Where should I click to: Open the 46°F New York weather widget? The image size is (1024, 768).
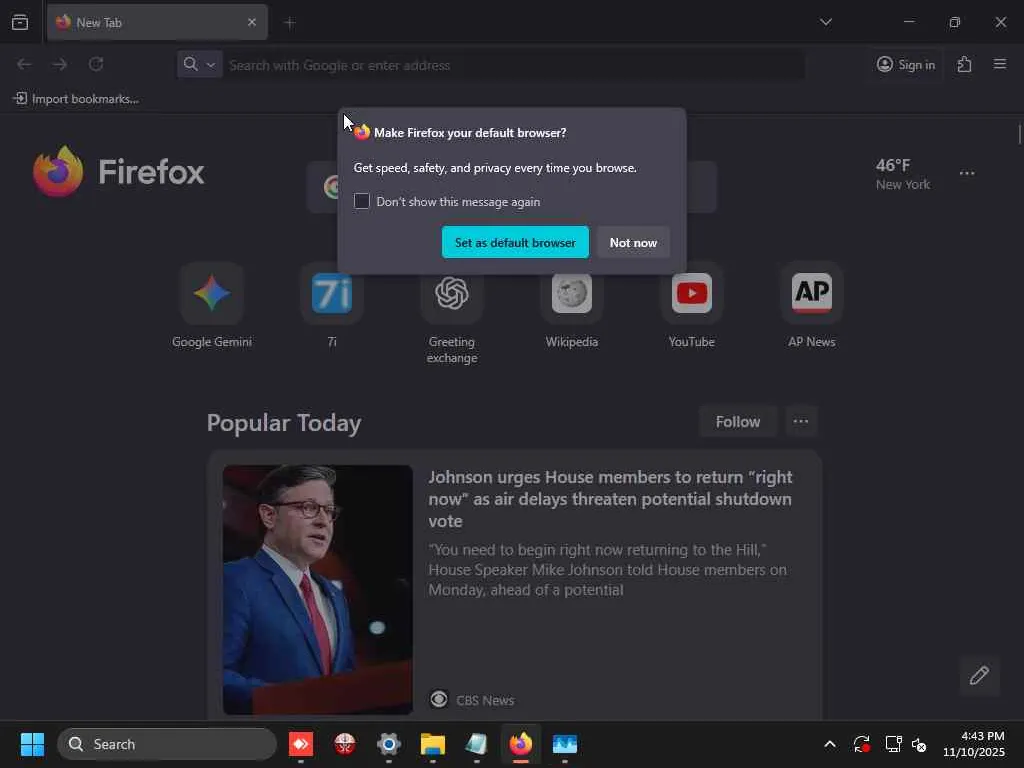(x=903, y=174)
